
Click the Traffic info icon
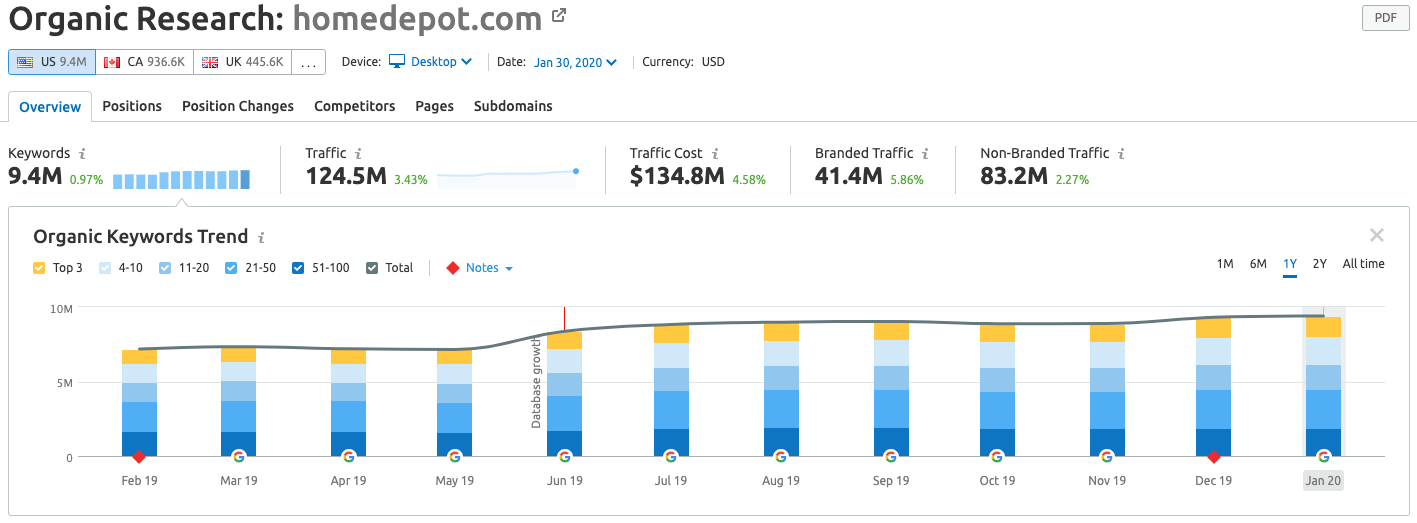[358, 154]
